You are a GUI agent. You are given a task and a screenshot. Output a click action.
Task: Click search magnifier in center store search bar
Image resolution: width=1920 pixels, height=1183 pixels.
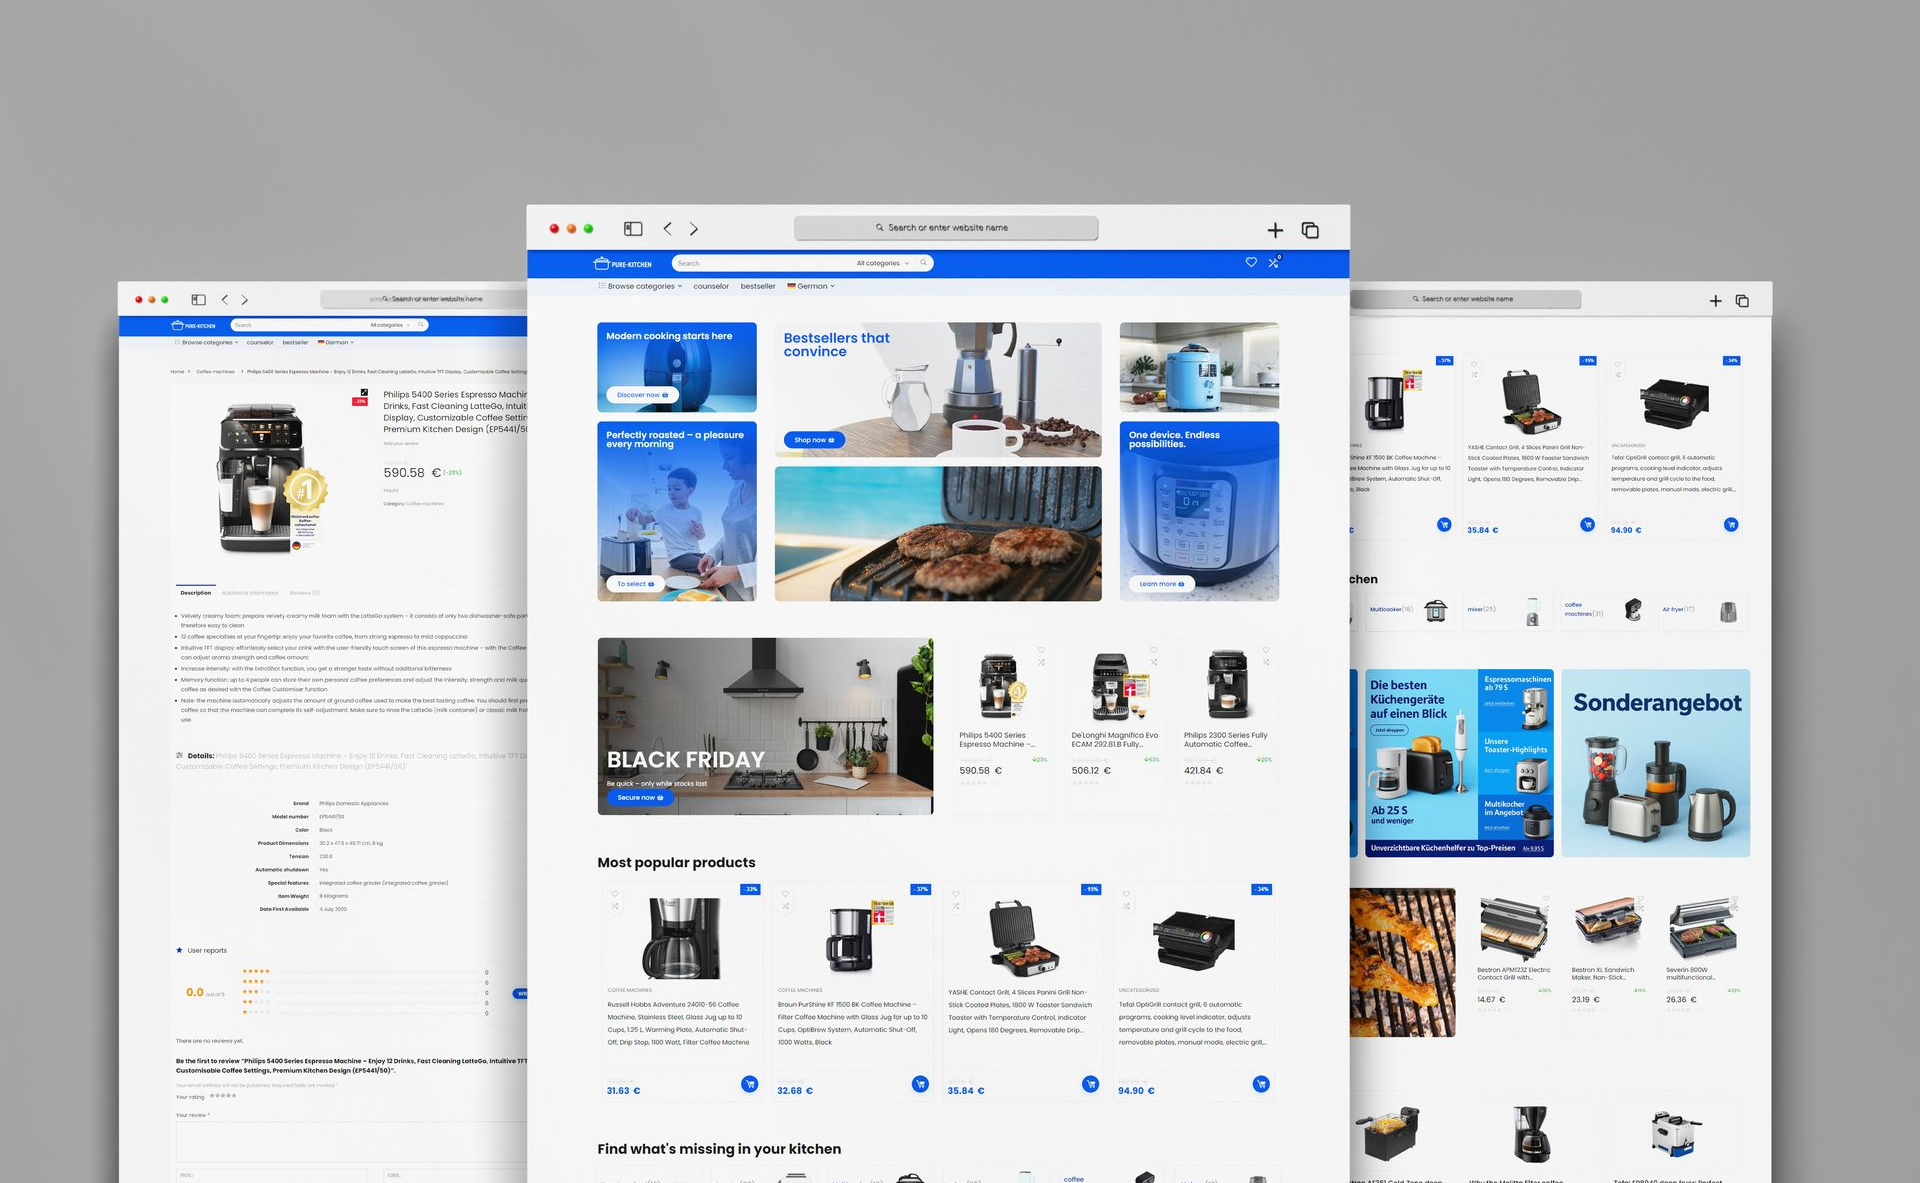coord(924,263)
